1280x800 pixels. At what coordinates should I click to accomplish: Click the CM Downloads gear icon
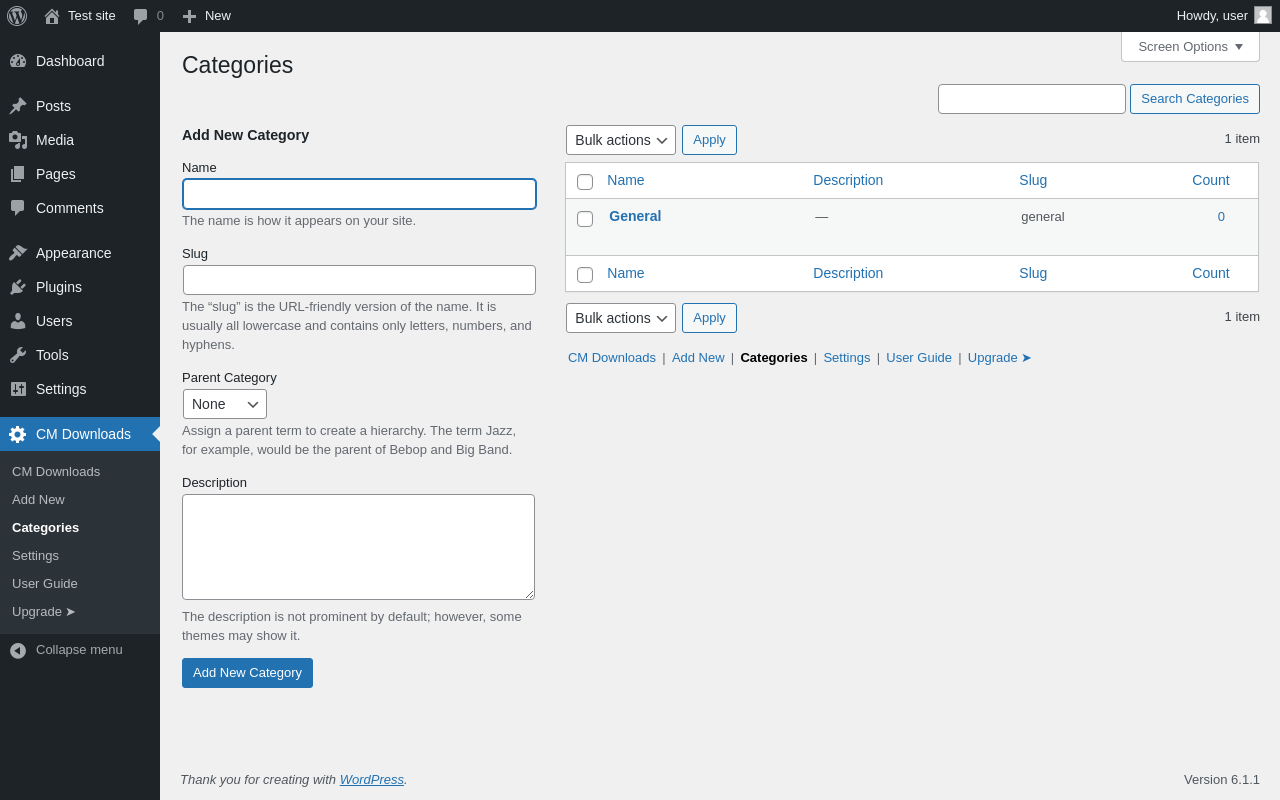coord(18,434)
